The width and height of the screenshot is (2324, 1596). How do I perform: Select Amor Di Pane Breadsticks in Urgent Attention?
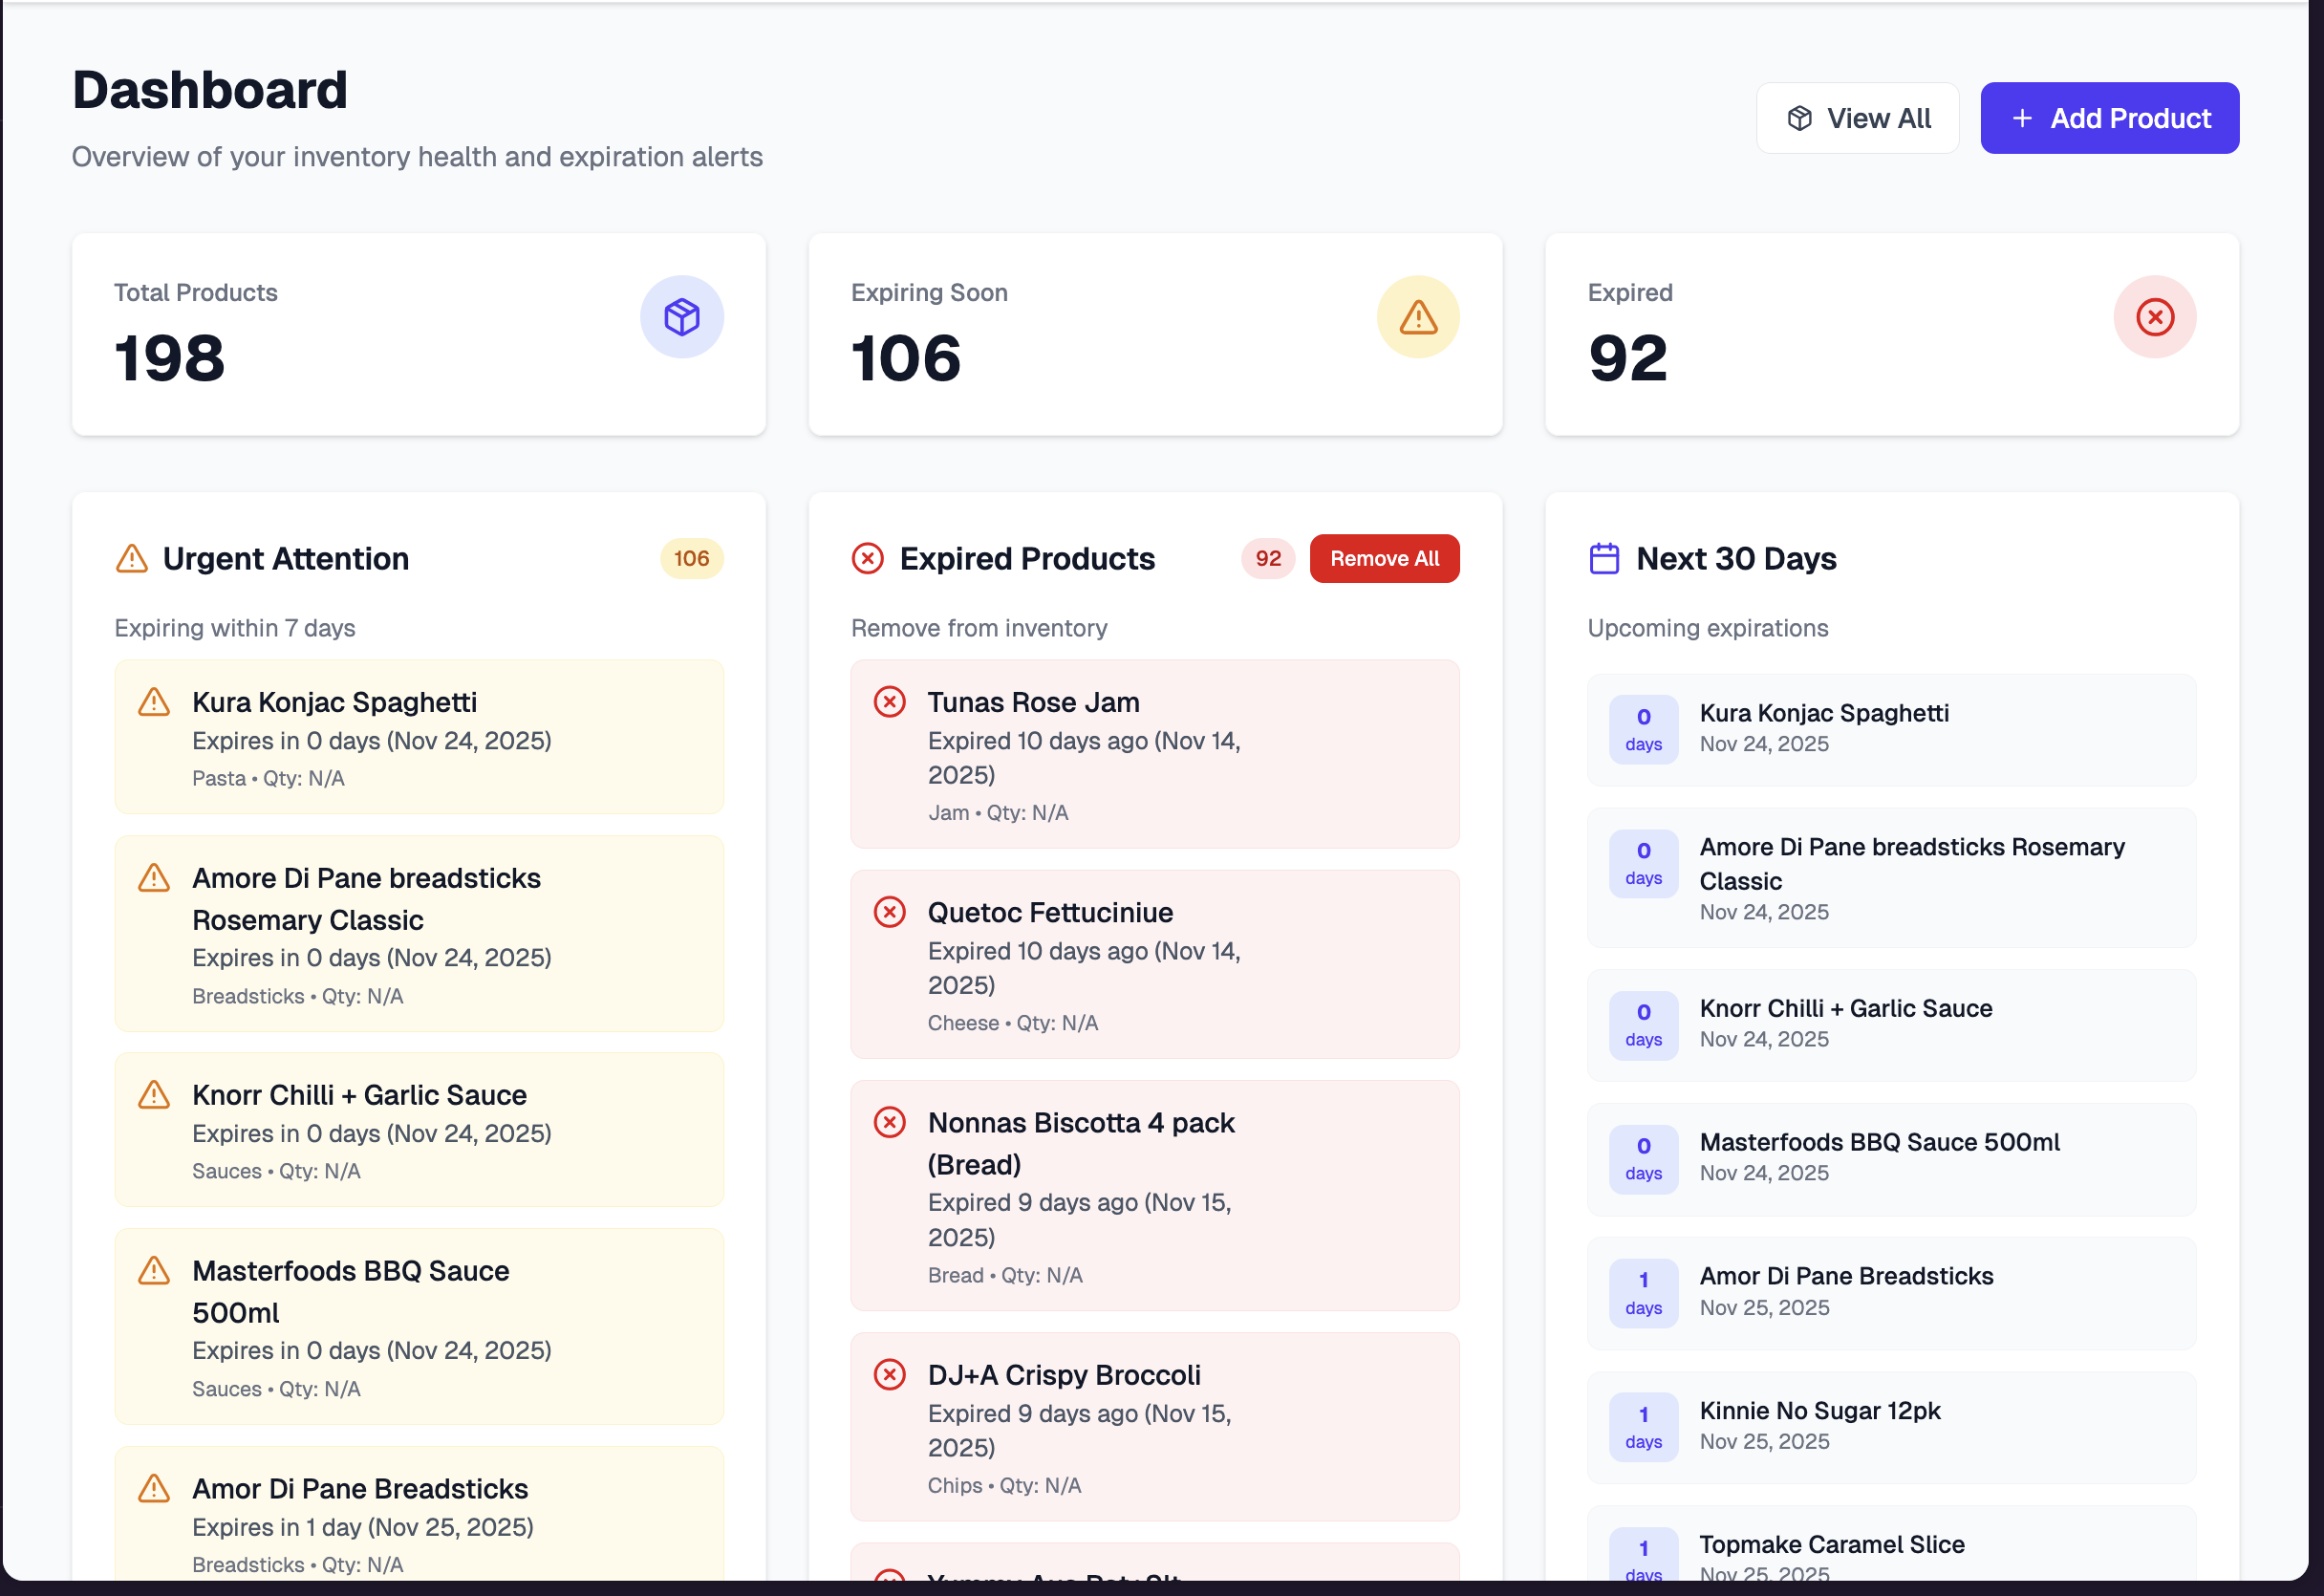[419, 1514]
